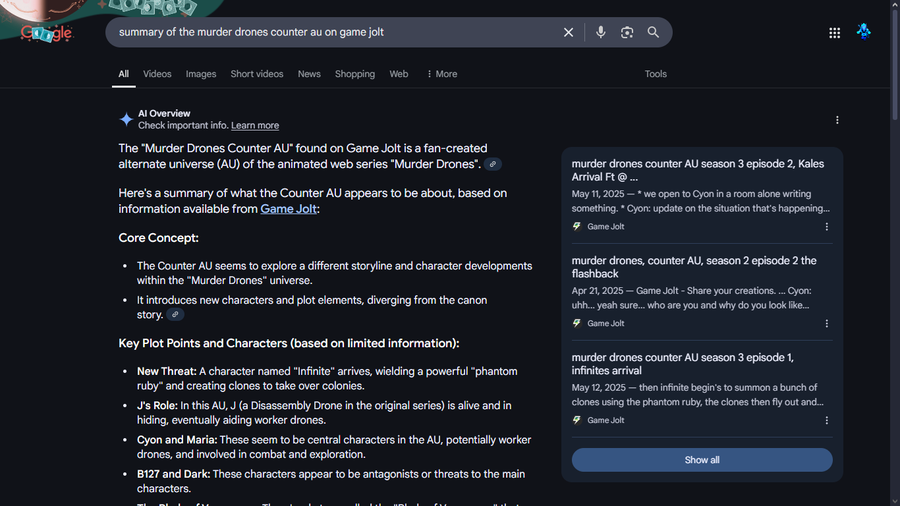Switch to the News tab
Screen dimensions: 900x506
(309, 74)
